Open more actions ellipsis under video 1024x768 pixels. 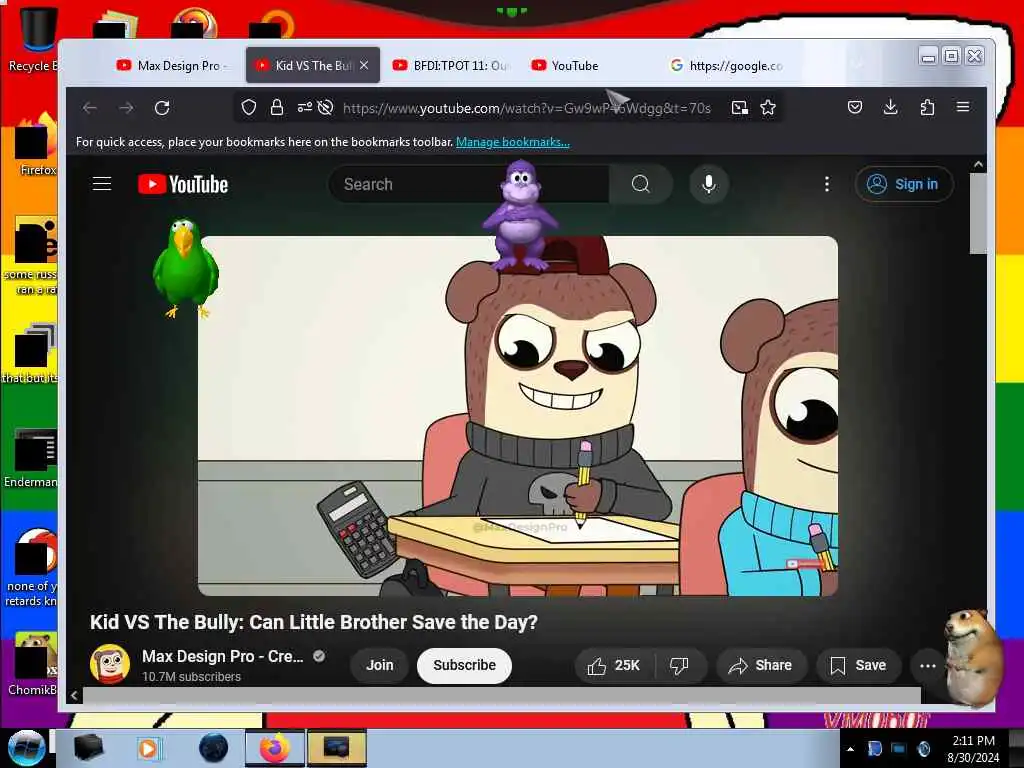[x=927, y=665]
